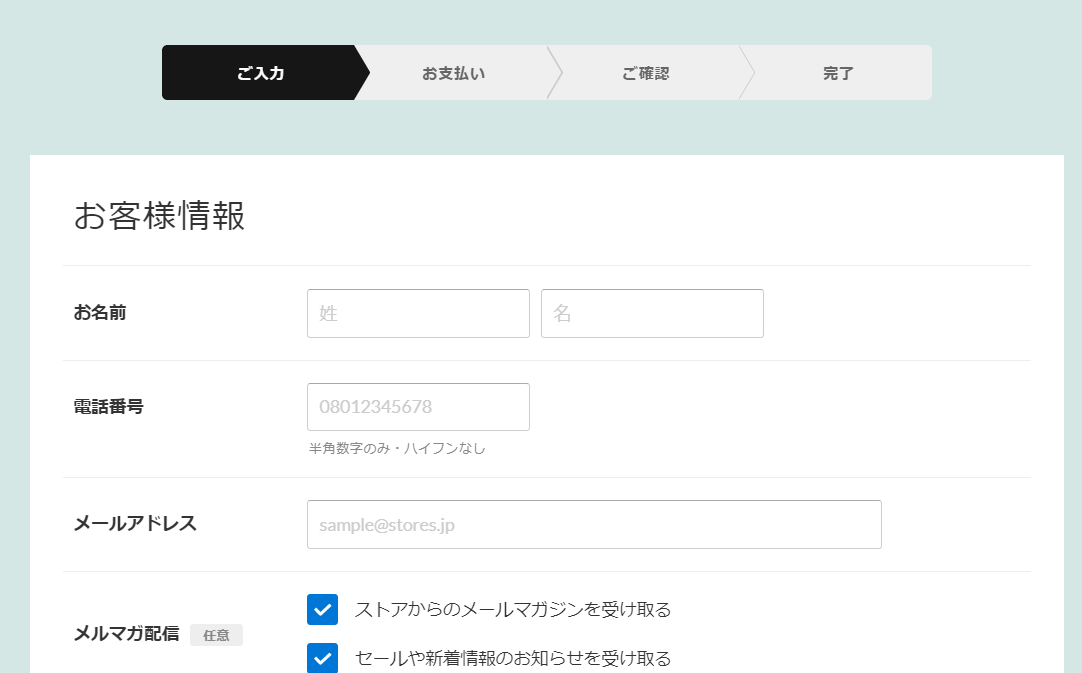1082x673 pixels.
Task: Click the お名前 field label
Action: (x=100, y=313)
